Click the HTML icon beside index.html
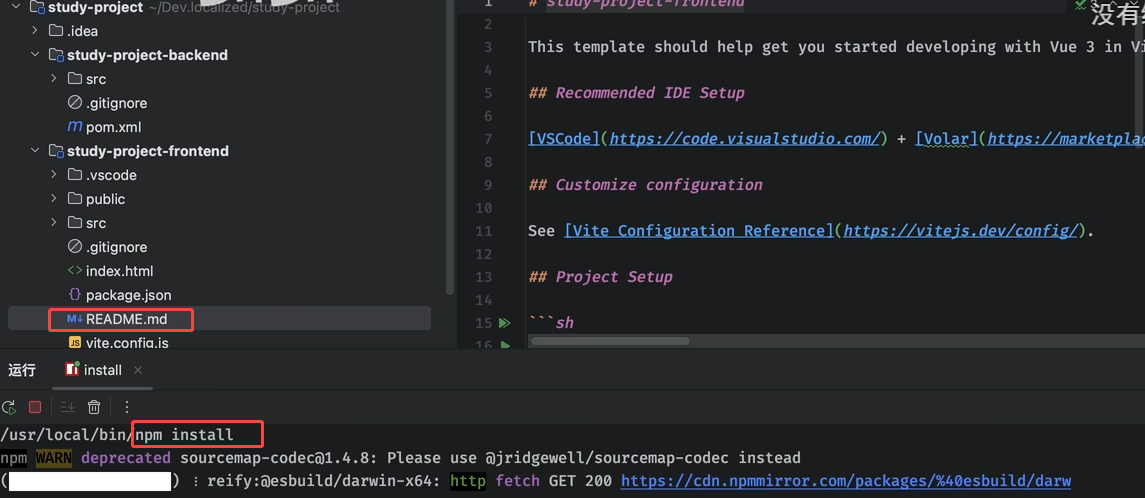Image resolution: width=1145 pixels, height=498 pixels. click(74, 271)
